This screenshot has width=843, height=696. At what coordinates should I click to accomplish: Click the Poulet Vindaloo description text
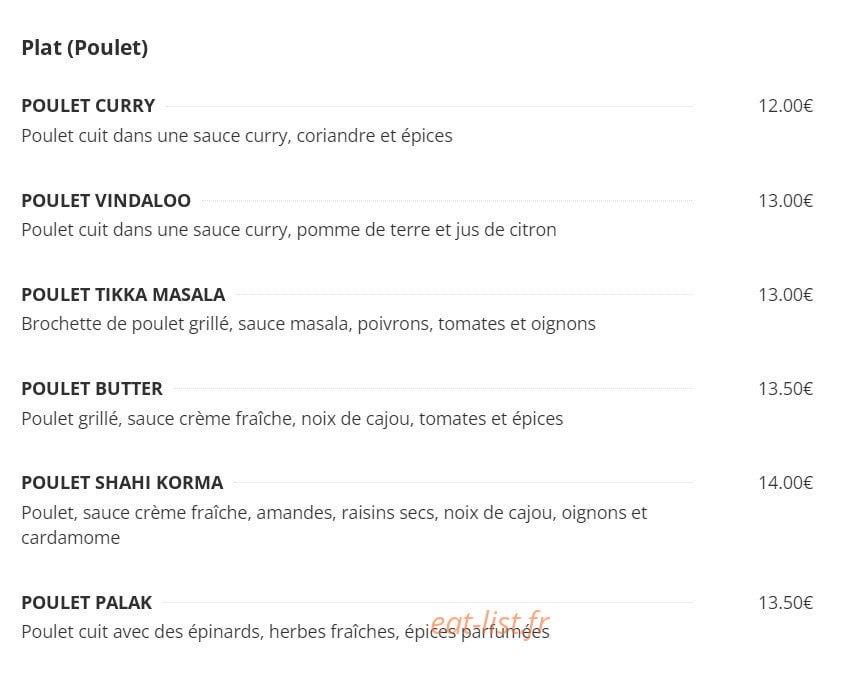[x=289, y=230]
